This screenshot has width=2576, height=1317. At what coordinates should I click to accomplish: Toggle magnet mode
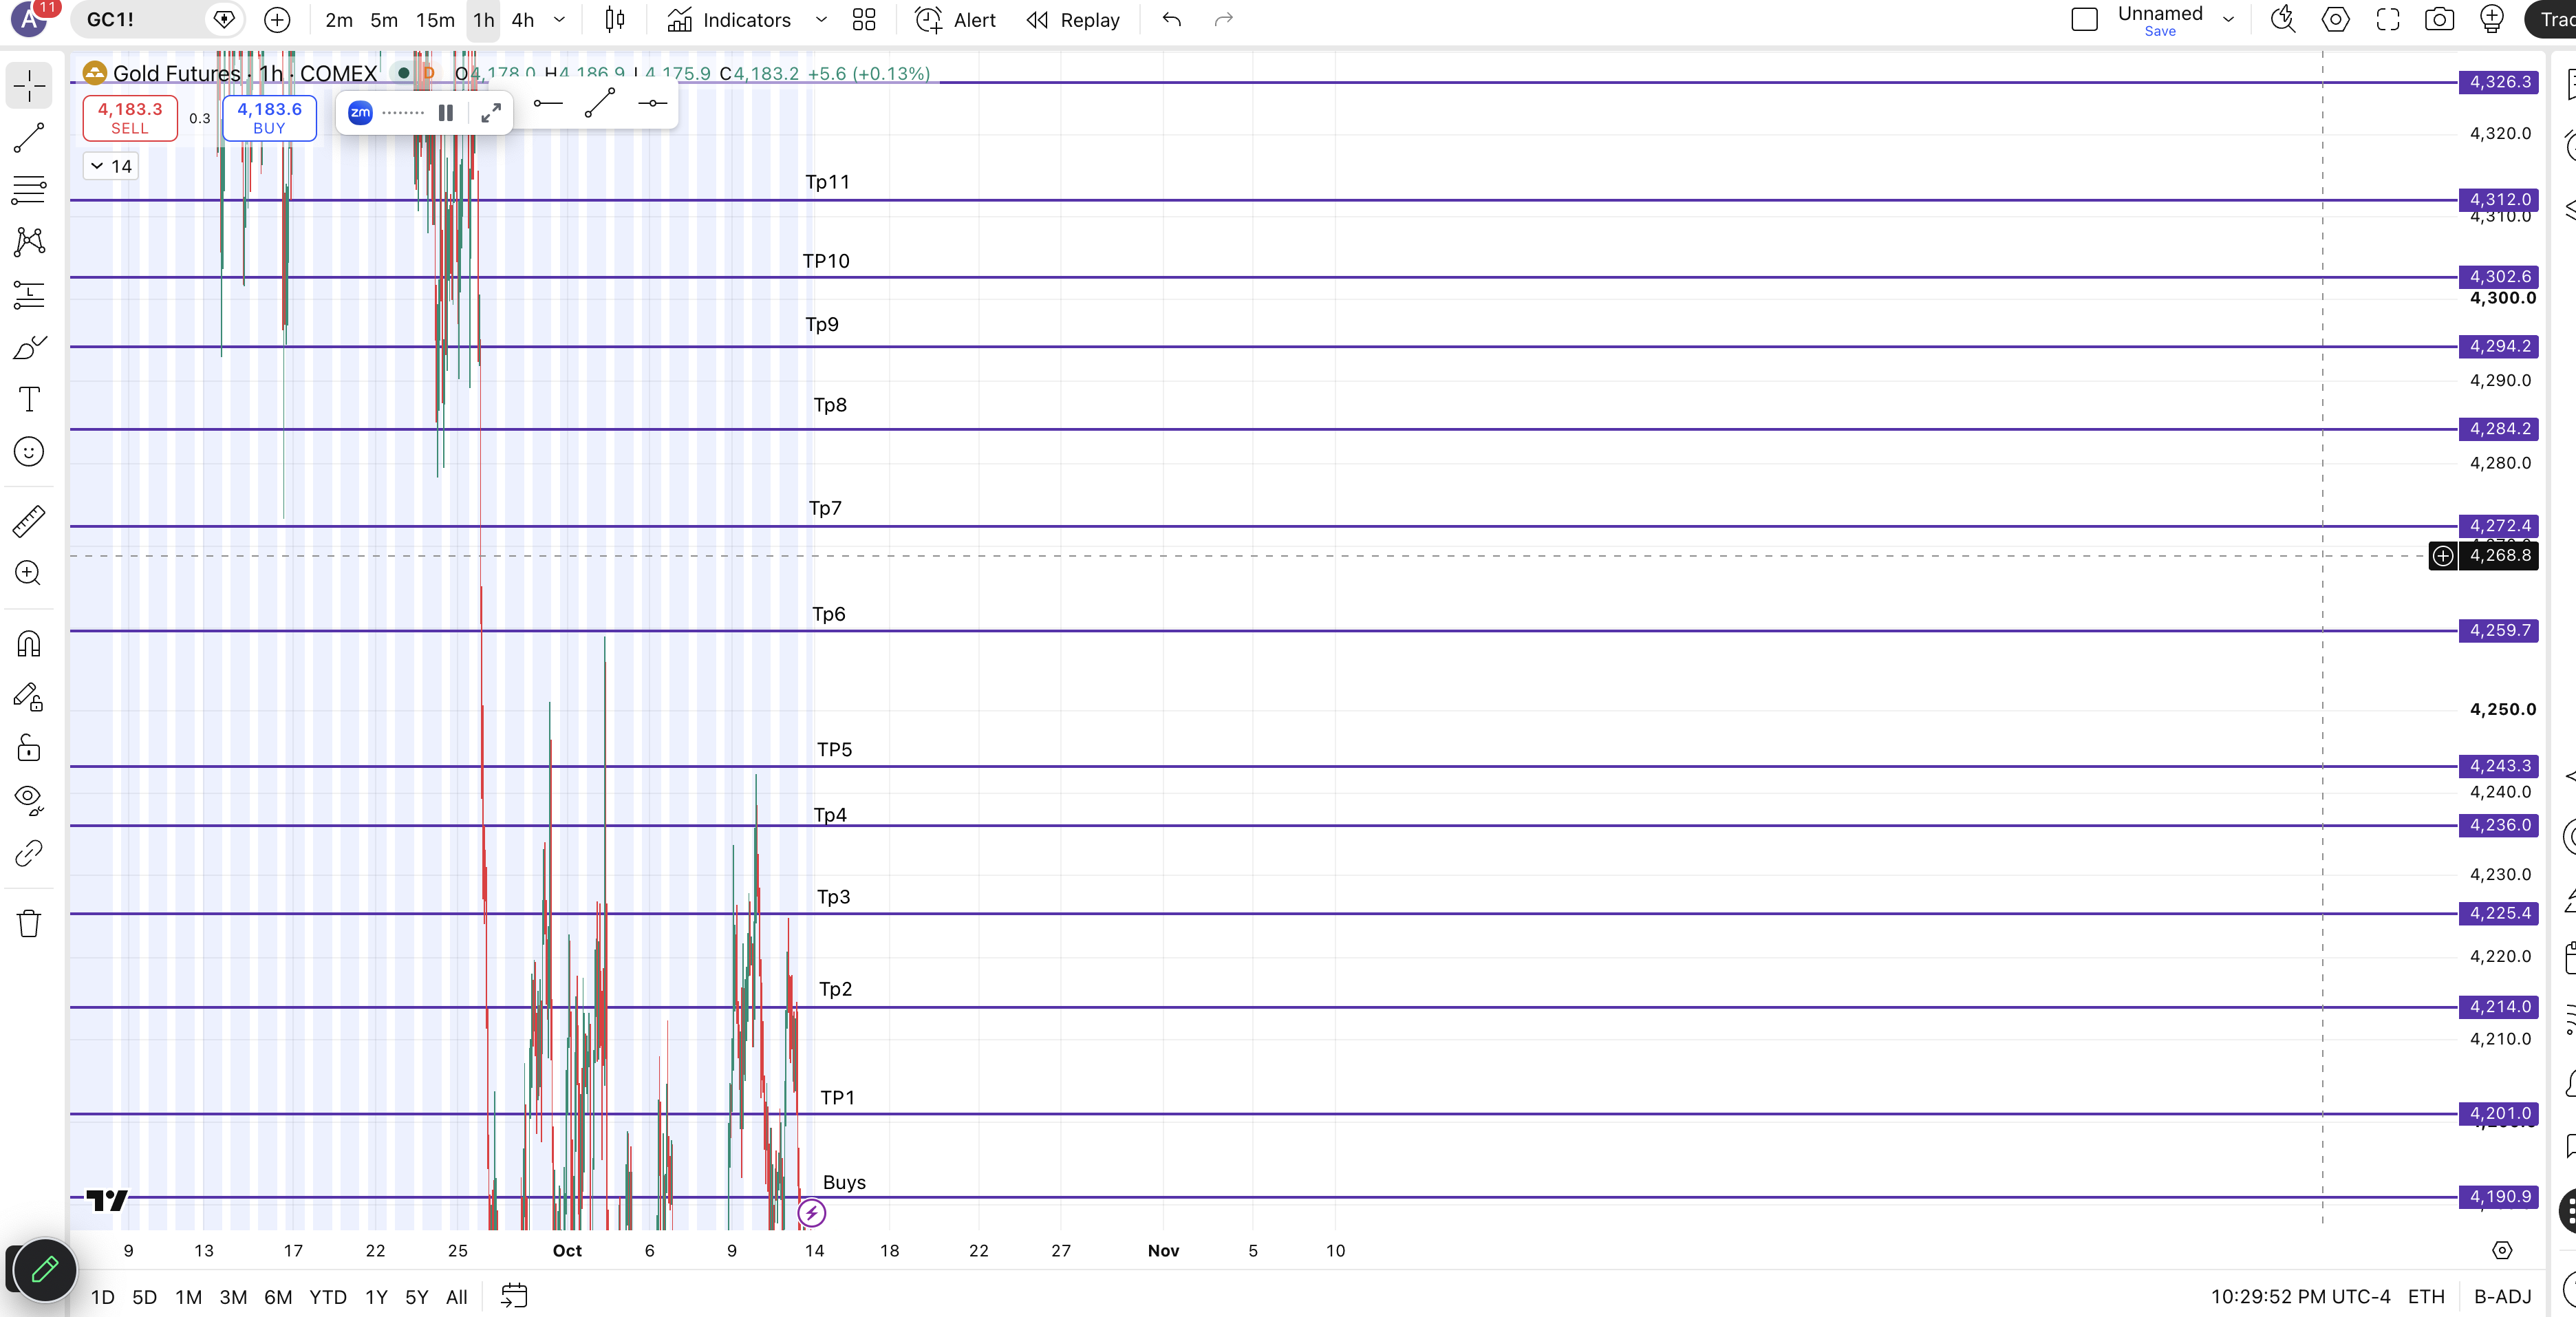tap(29, 644)
